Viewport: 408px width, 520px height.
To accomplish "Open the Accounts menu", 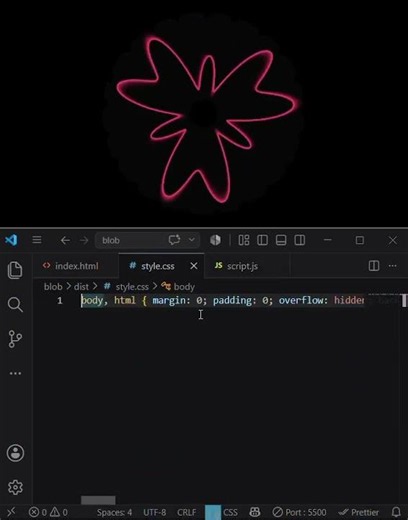I will point(15,453).
